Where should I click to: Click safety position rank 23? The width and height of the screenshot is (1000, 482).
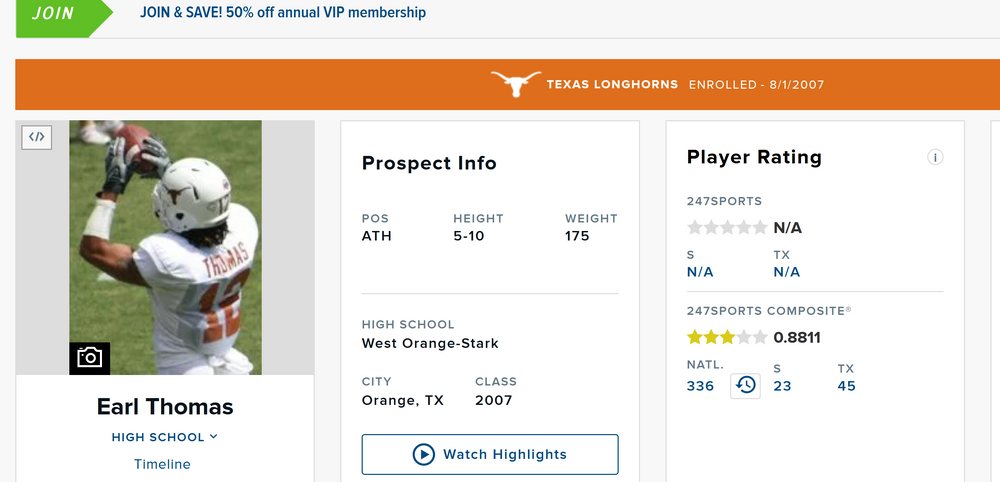coord(782,386)
